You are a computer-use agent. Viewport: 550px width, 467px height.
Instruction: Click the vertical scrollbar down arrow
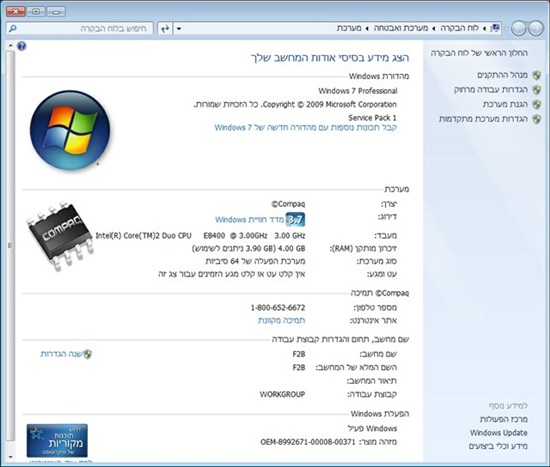click(x=10, y=457)
